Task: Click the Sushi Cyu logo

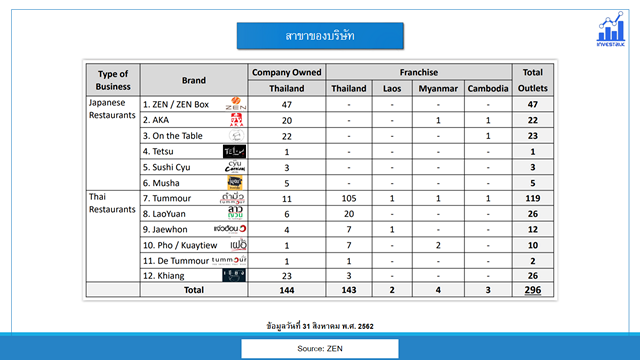Action: (235, 167)
